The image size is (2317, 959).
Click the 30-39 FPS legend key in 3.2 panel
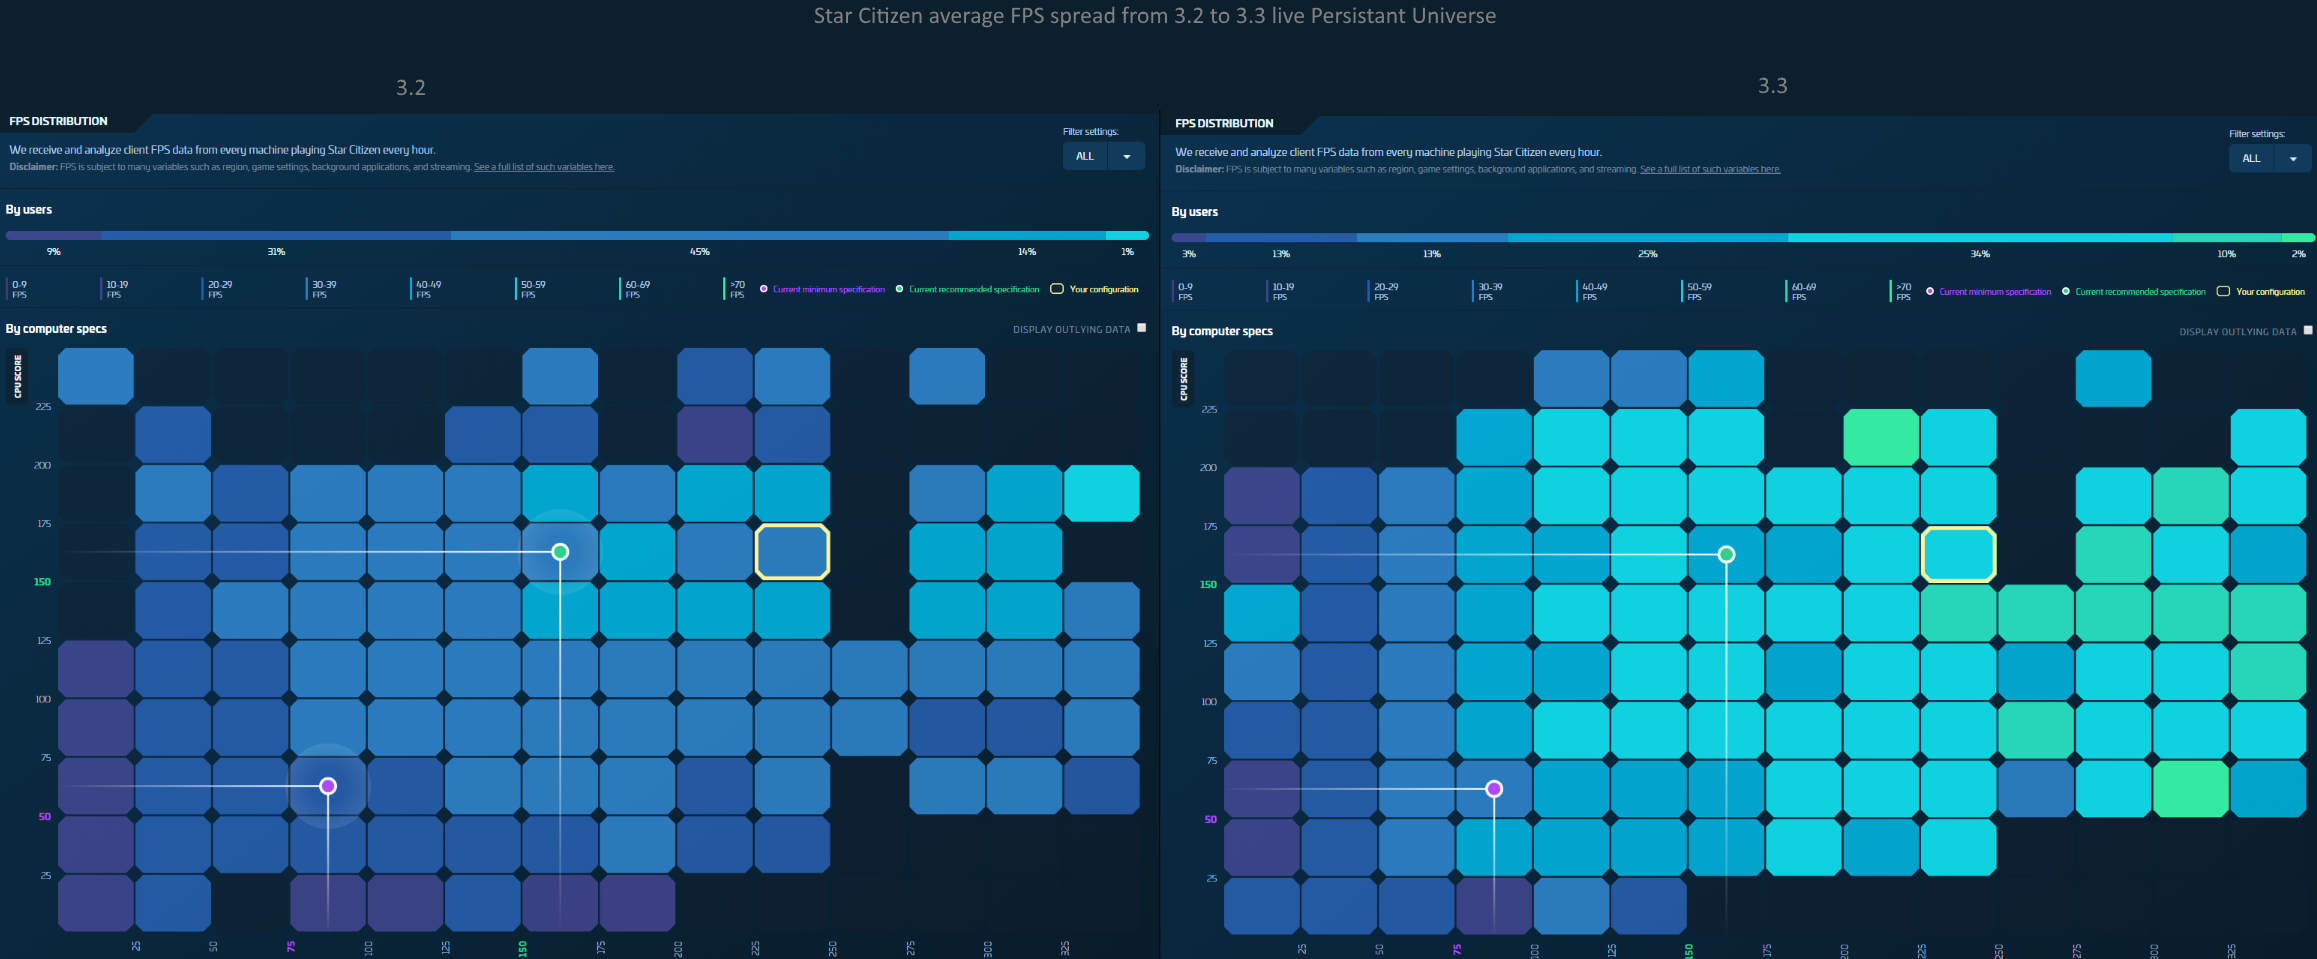point(322,289)
